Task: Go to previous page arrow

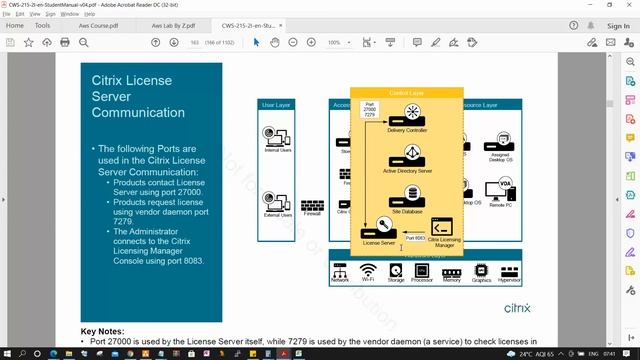Action: point(156,42)
